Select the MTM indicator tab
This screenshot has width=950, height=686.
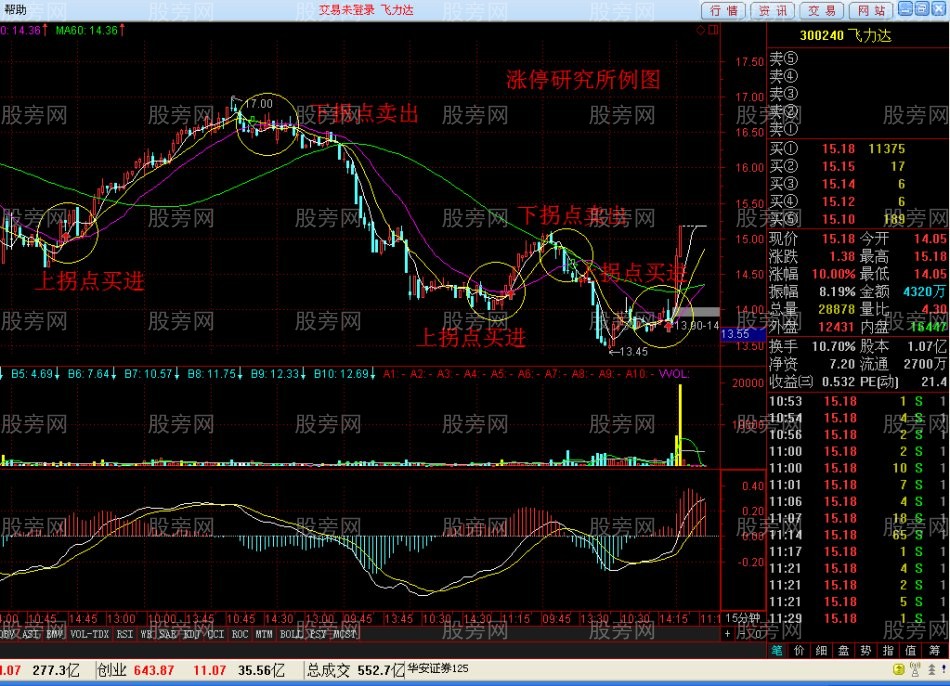coord(264,634)
